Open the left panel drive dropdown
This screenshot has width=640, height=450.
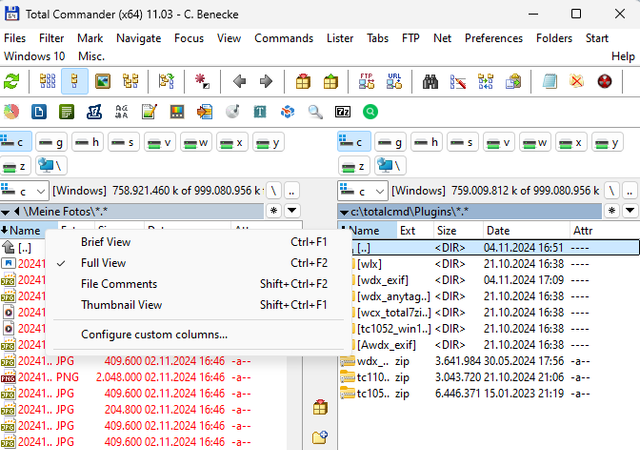(x=24, y=191)
